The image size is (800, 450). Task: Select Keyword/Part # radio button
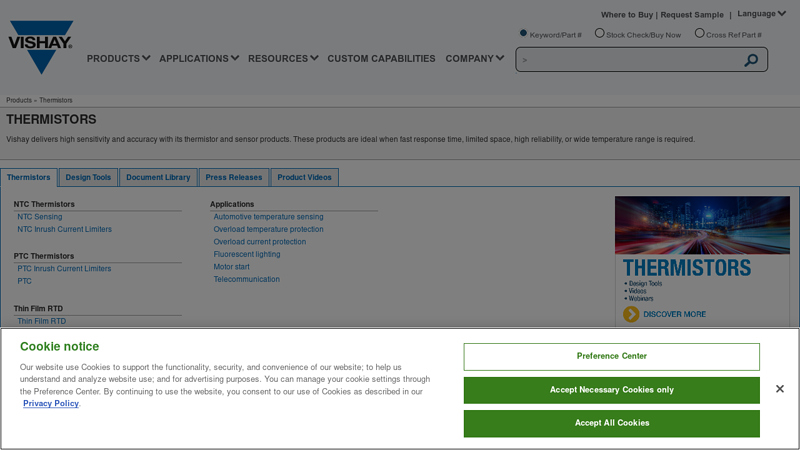pos(523,33)
